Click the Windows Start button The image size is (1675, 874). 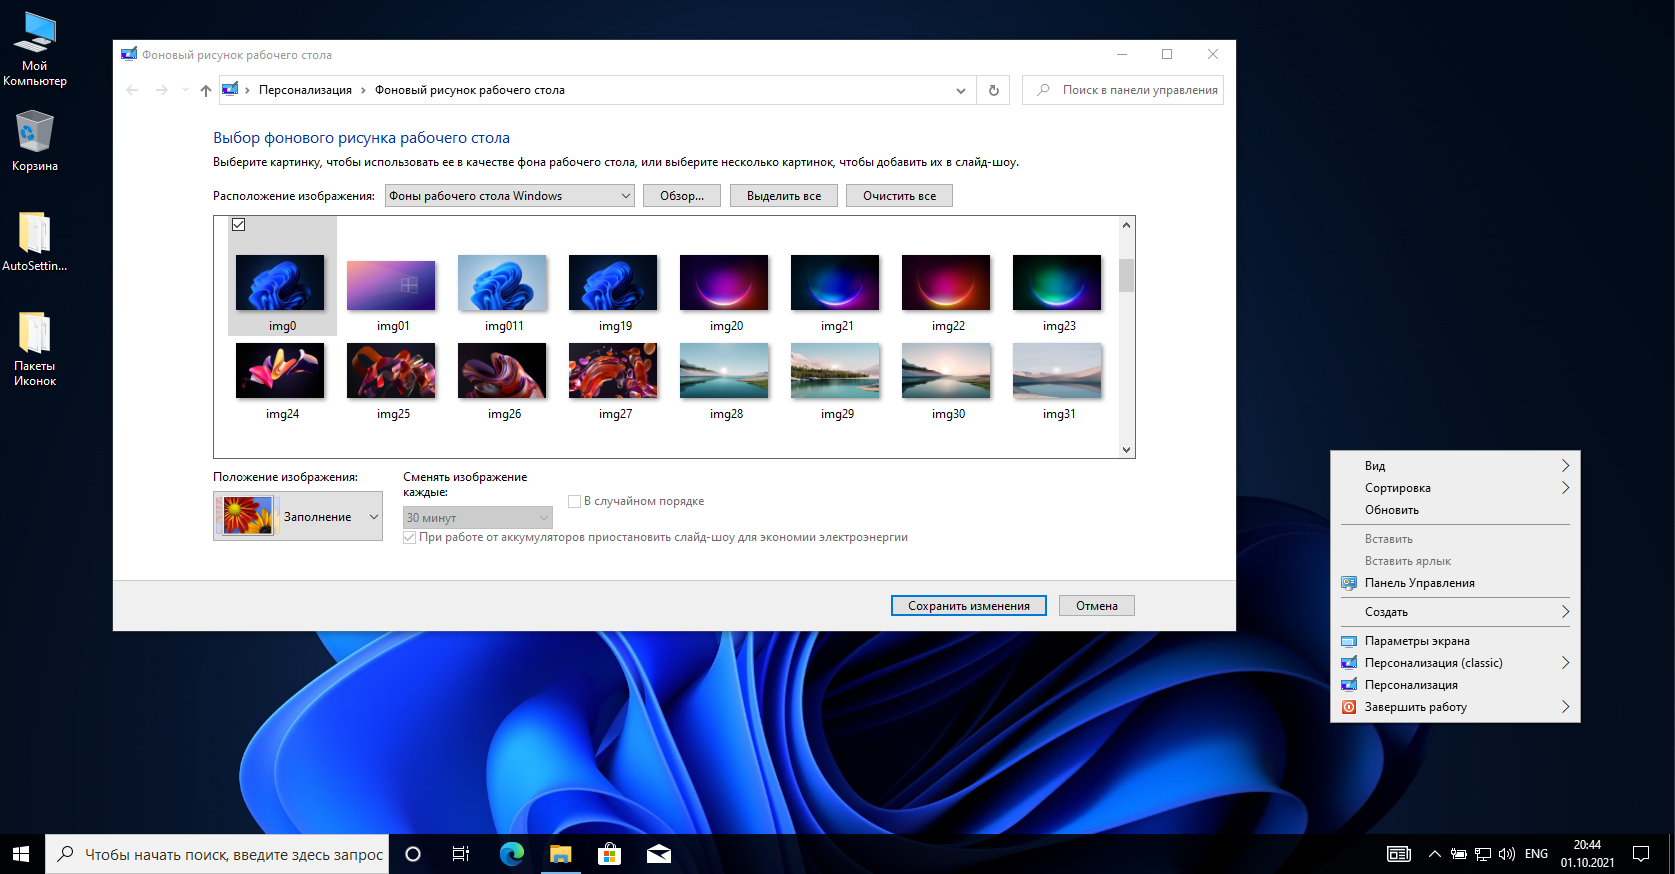[21, 854]
